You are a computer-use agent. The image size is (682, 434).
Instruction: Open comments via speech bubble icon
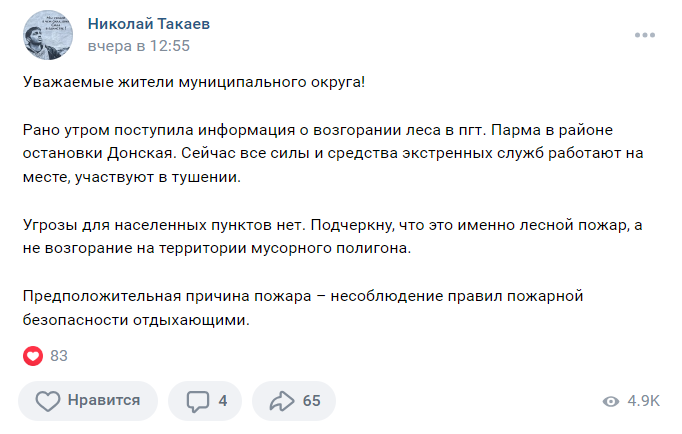coord(198,401)
